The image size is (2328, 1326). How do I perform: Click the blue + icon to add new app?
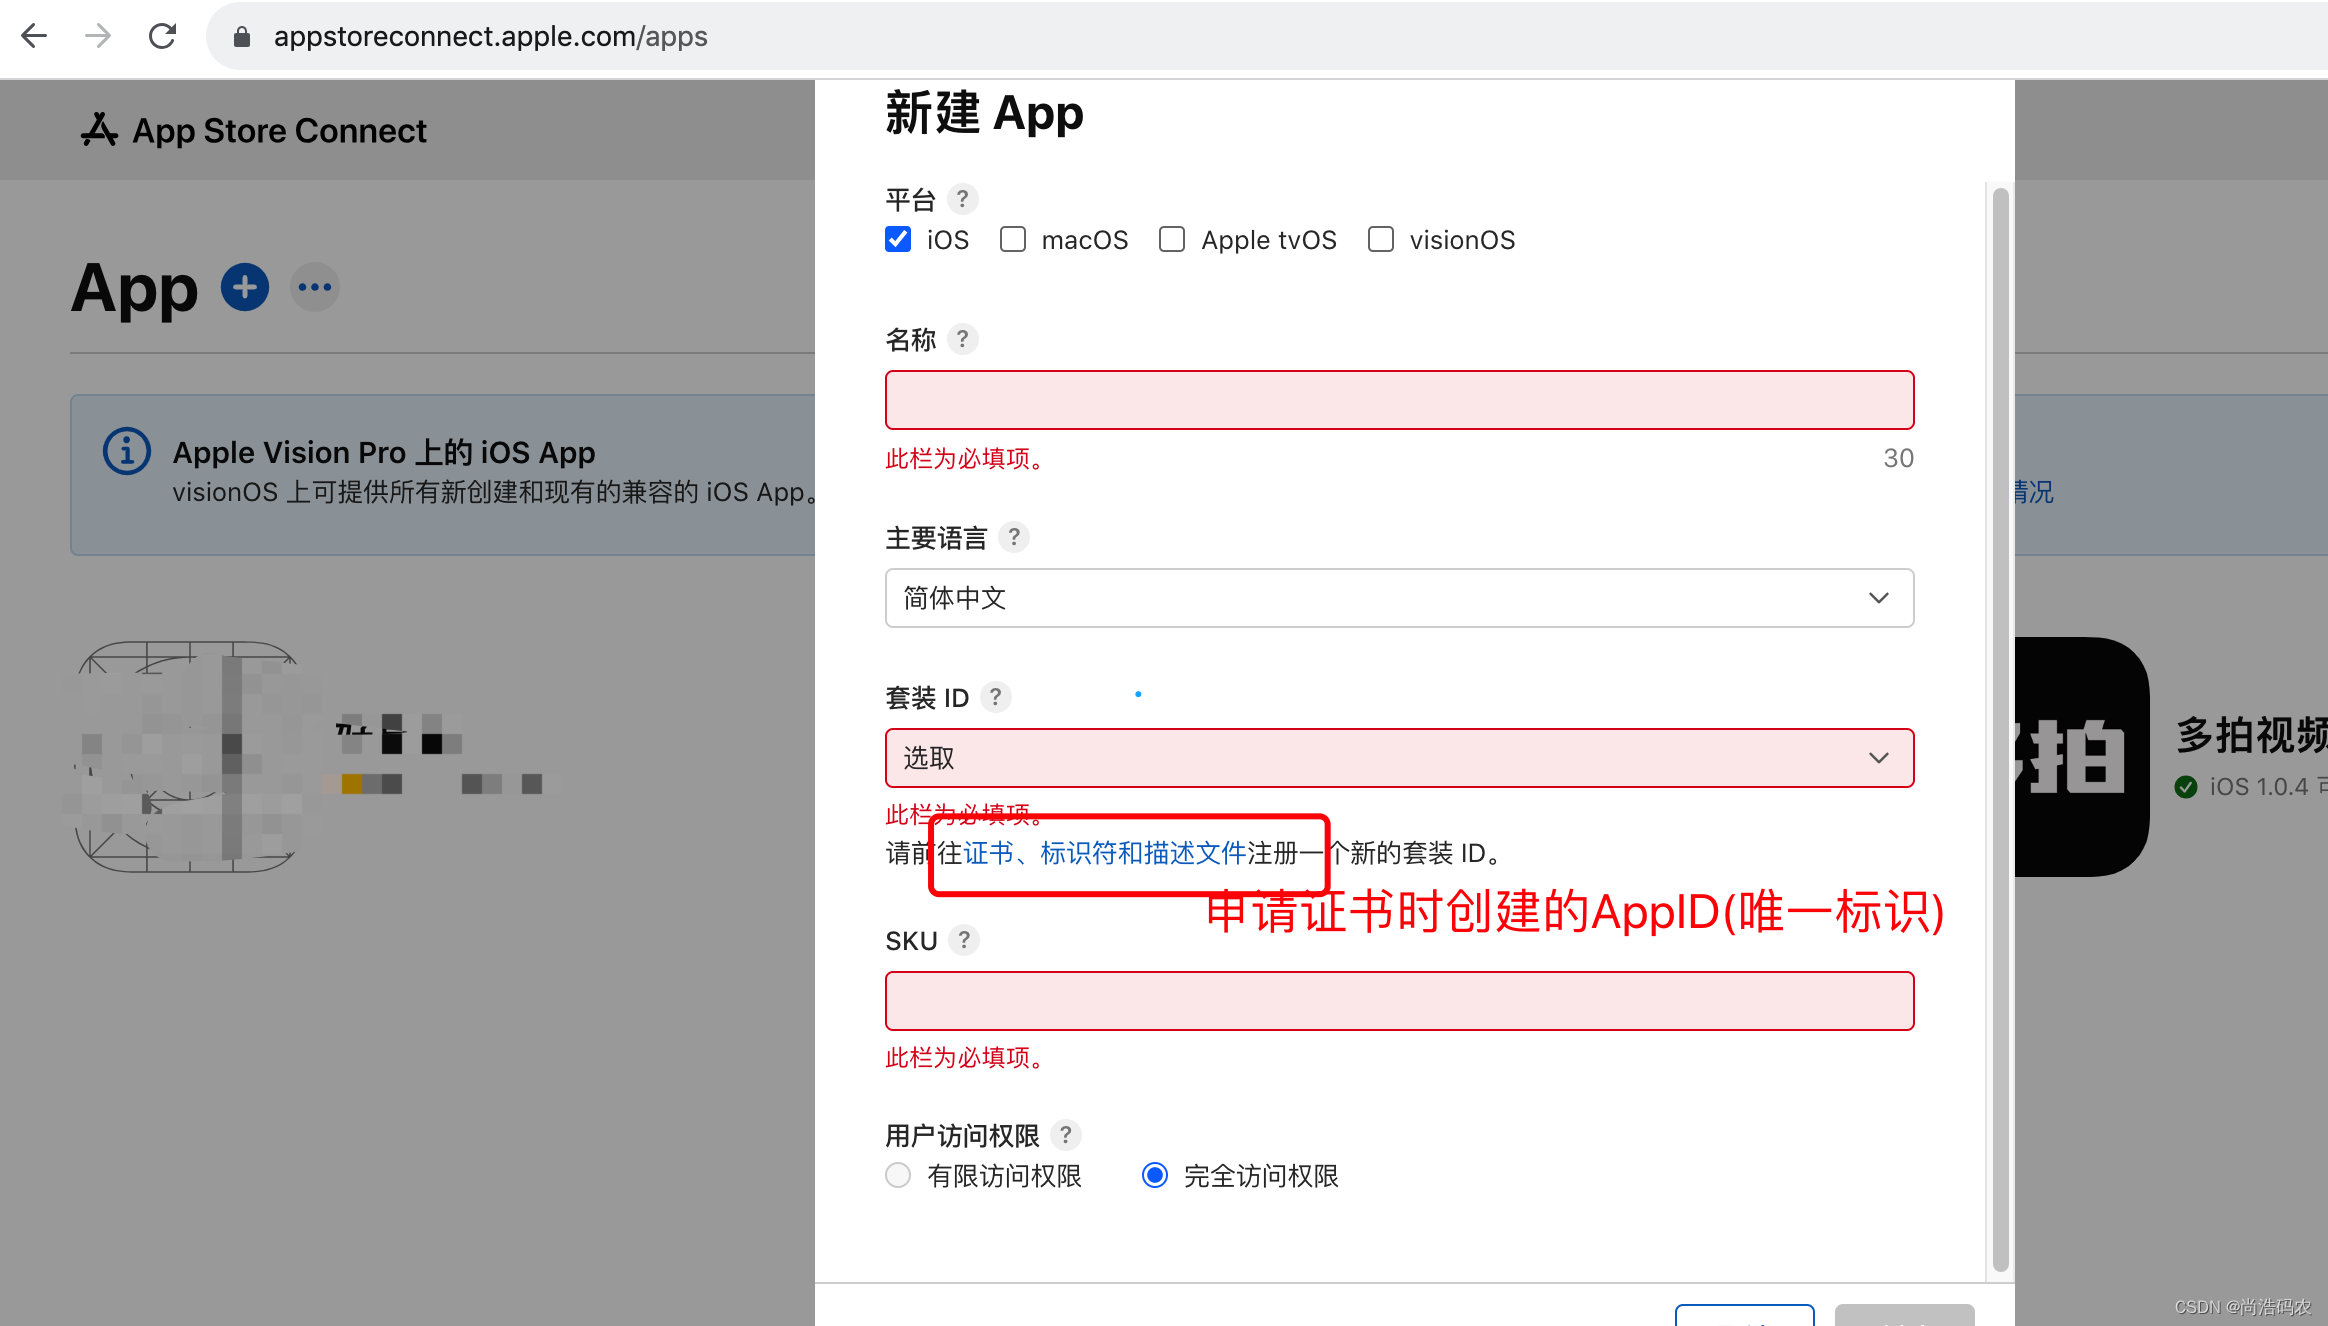pyautogui.click(x=243, y=287)
